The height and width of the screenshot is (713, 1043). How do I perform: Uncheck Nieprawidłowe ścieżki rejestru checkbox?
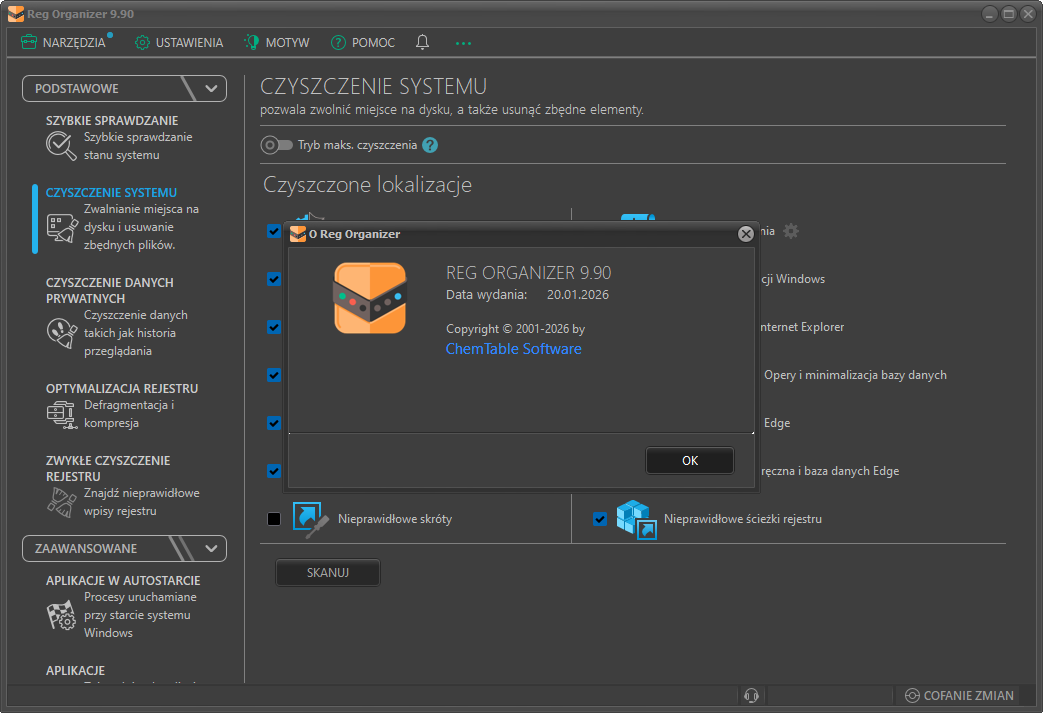599,519
